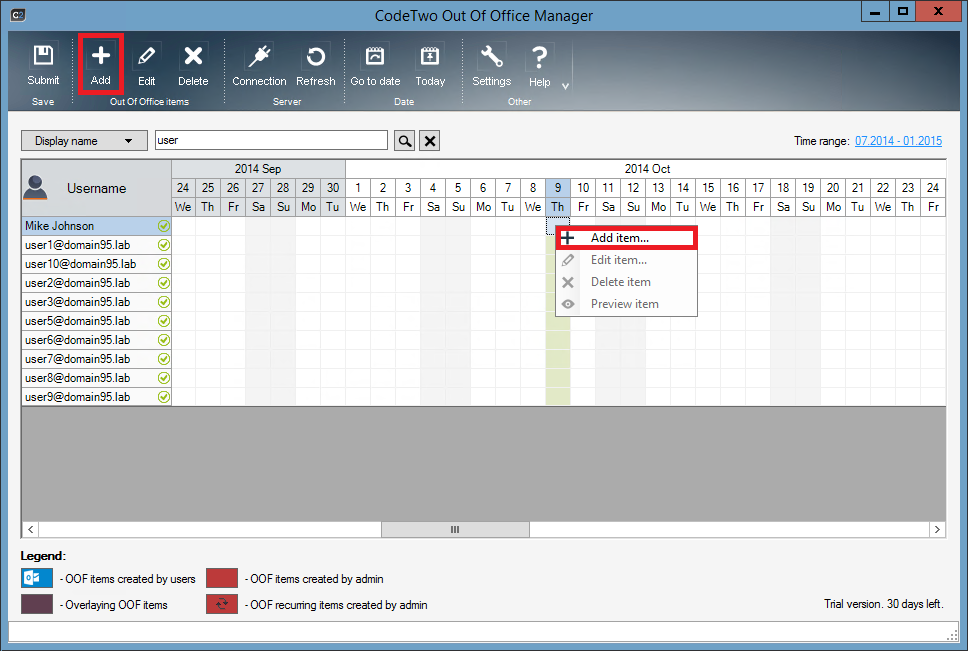Click the day 15 header in October
Screen dimensions: 968x651
coord(708,188)
